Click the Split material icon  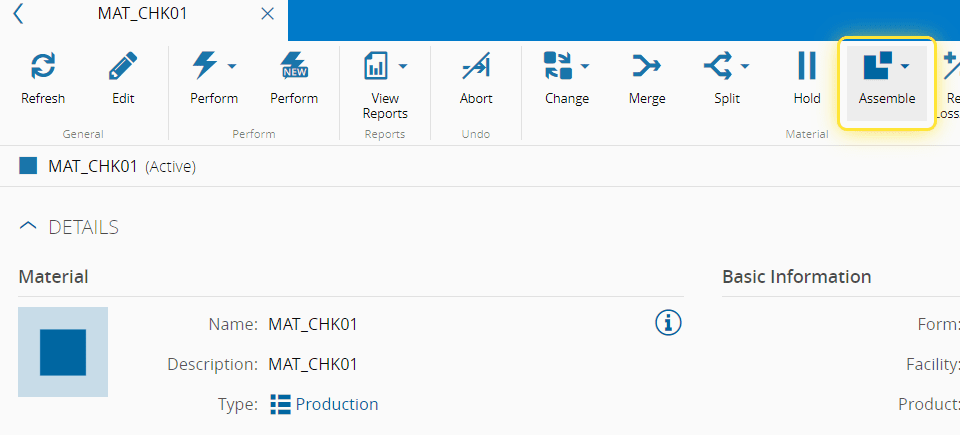[718, 67]
